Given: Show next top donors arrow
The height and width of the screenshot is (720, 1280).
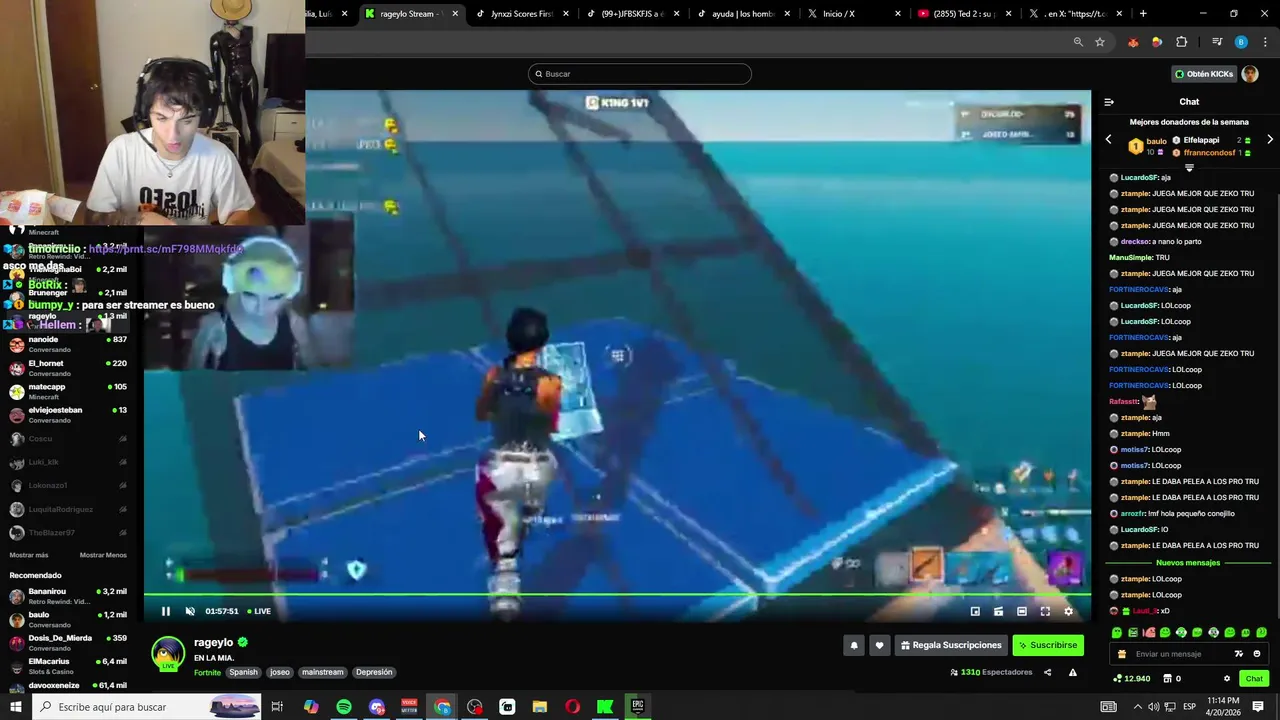Looking at the screenshot, I should [1270, 140].
